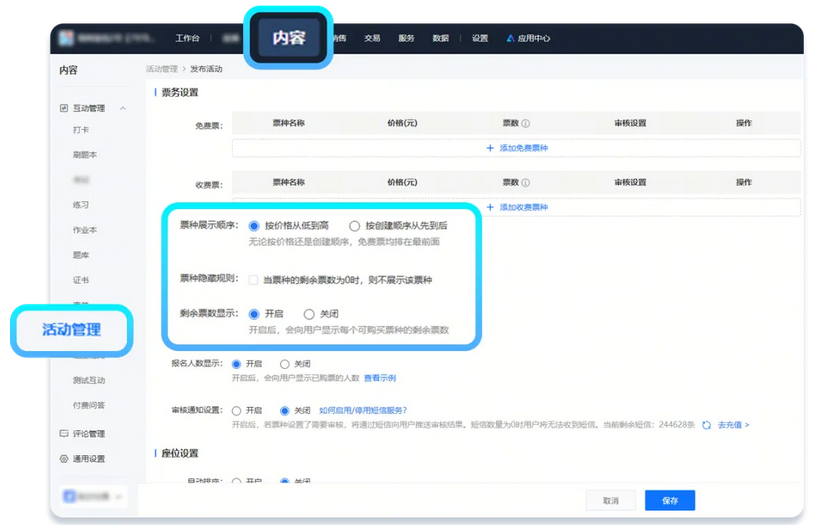Open the 交易 top menu
Image resolution: width=816 pixels, height=525 pixels.
[x=372, y=39]
